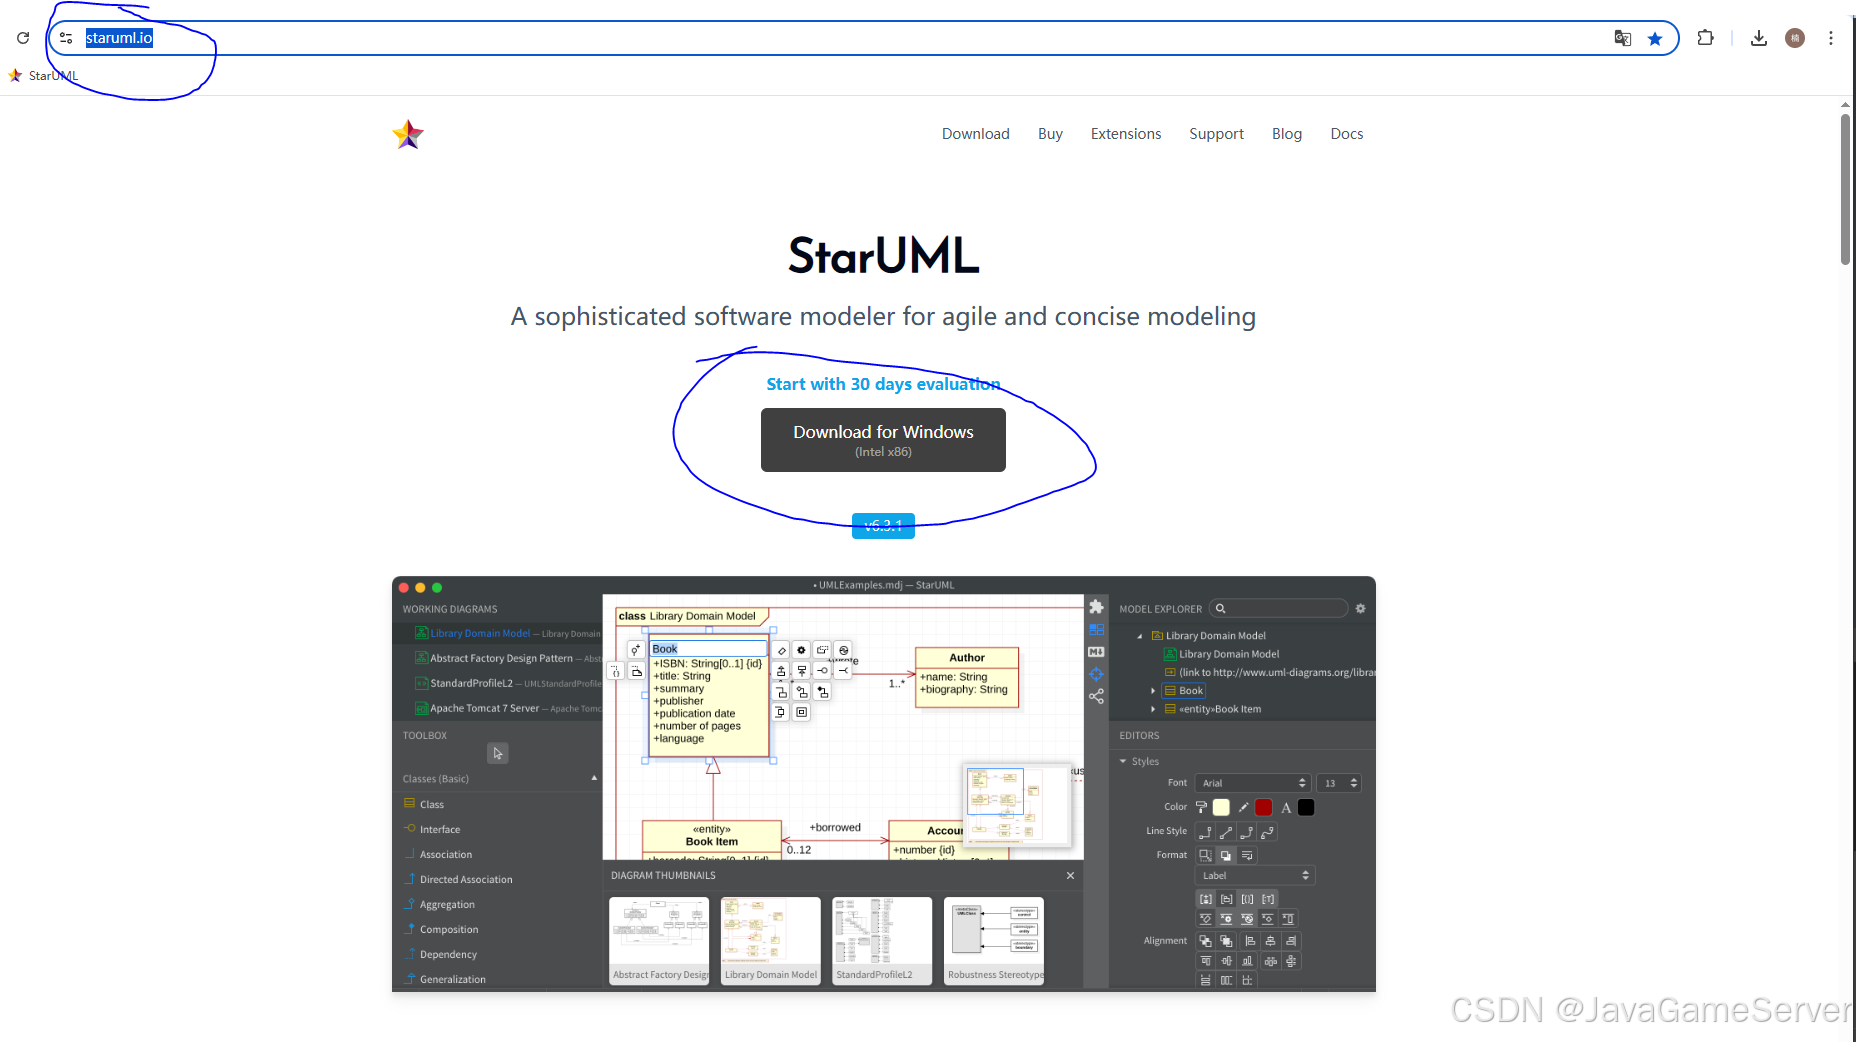Click the page vertical scrollbar thumb
The image size is (1856, 1042).
1845,189
